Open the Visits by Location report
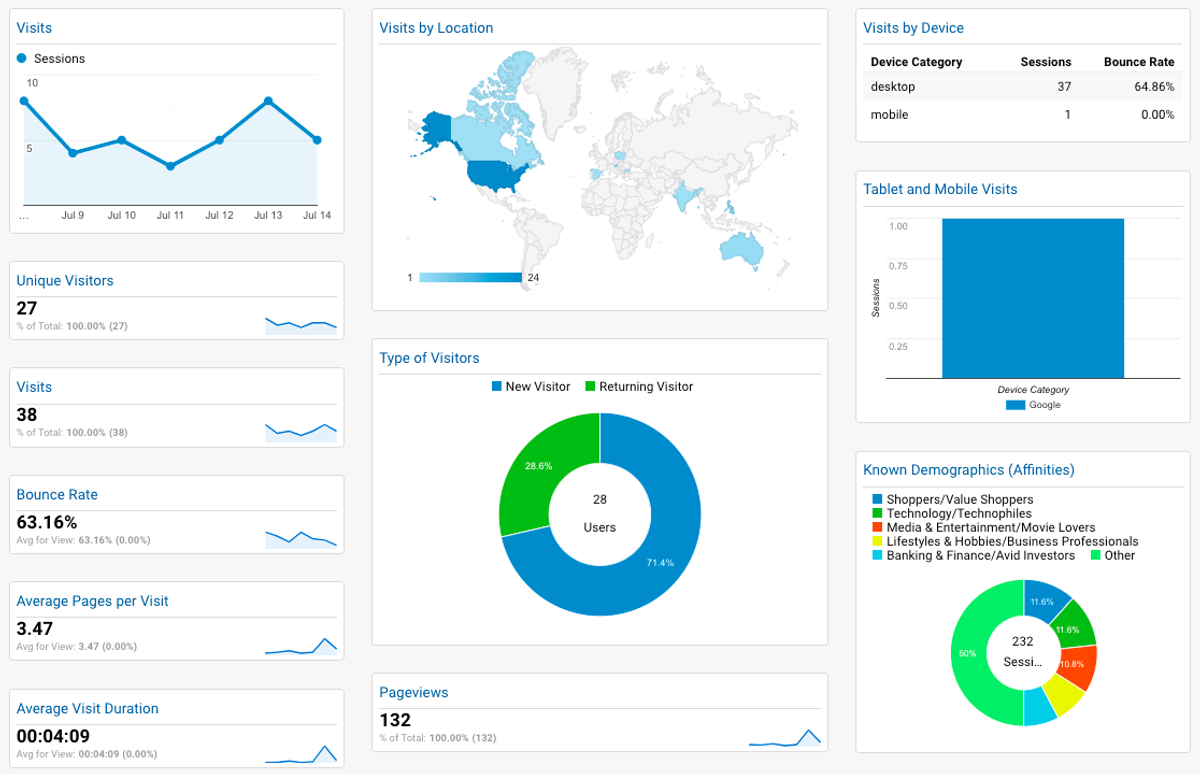Screen dimensions: 1200x774 point(436,28)
